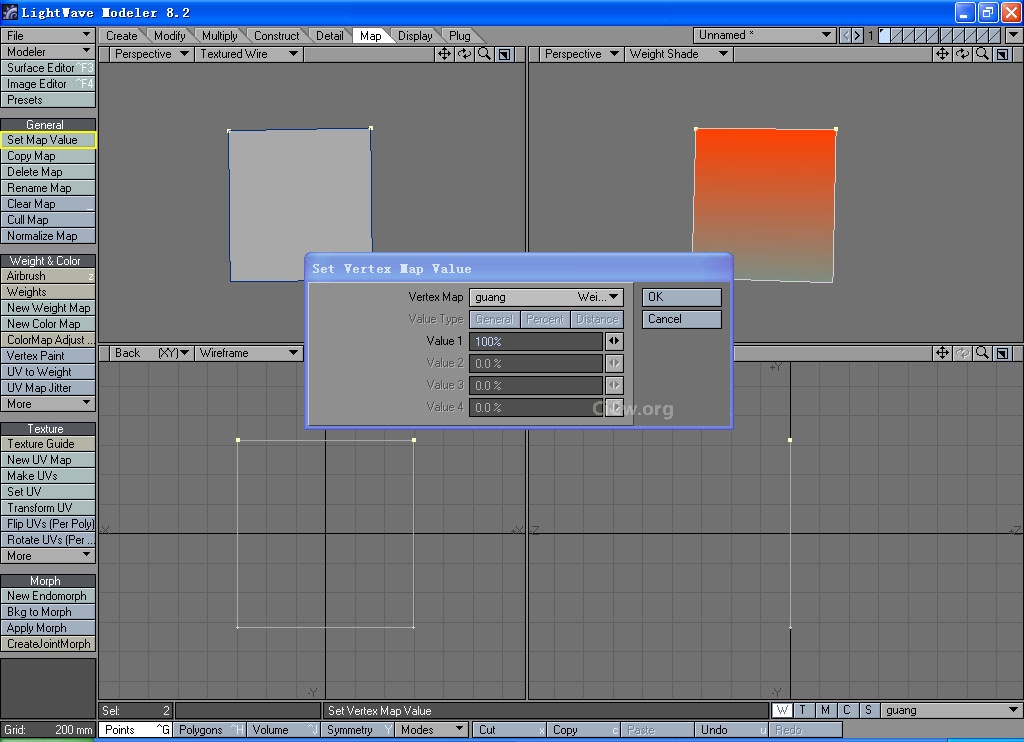The width and height of the screenshot is (1024, 742).
Task: Click the Value 1 arrow stepper button
Action: coord(615,341)
